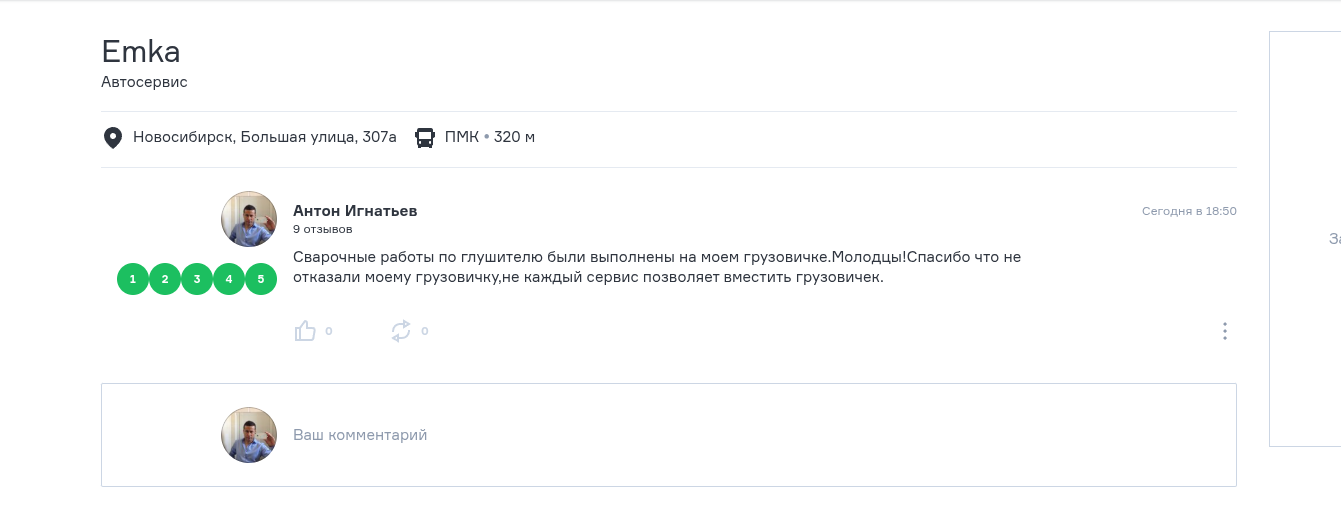Click the ПМК stop distance label
Screen dimensions: 1341x511
(490, 137)
